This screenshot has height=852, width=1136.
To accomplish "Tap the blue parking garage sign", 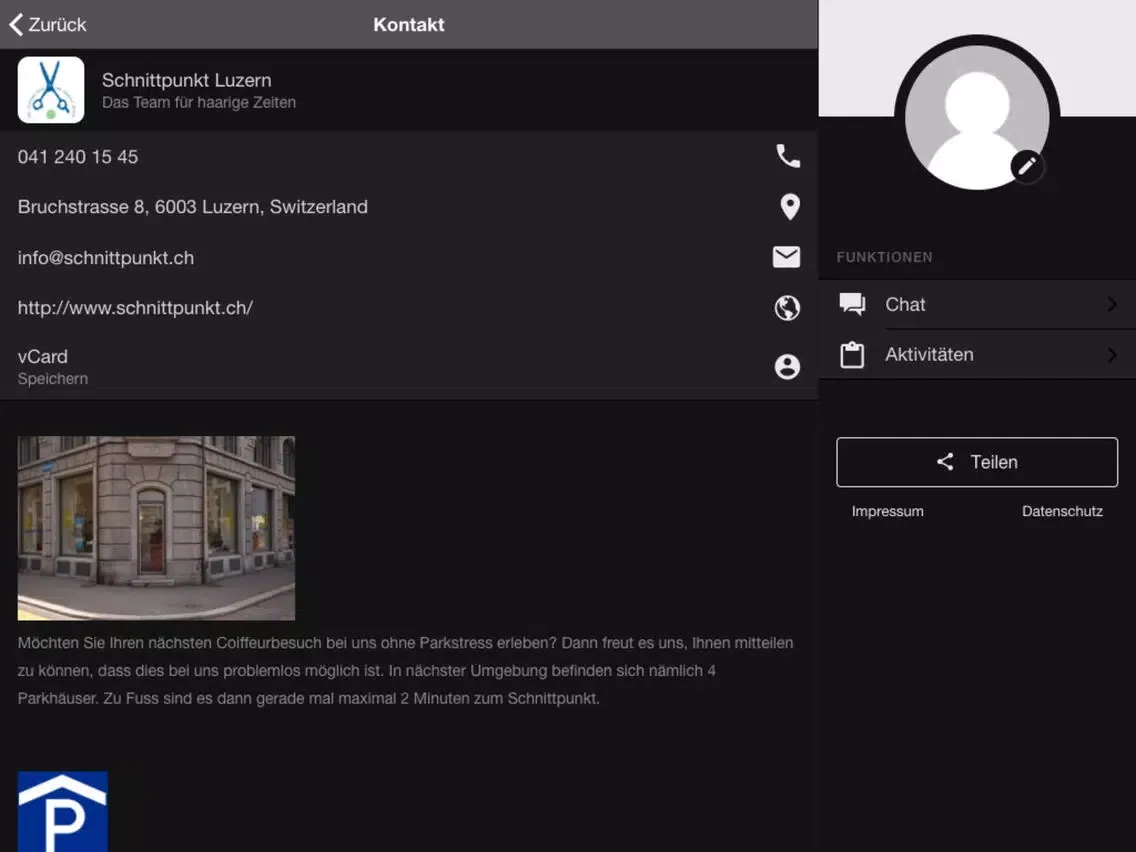I will (63, 811).
